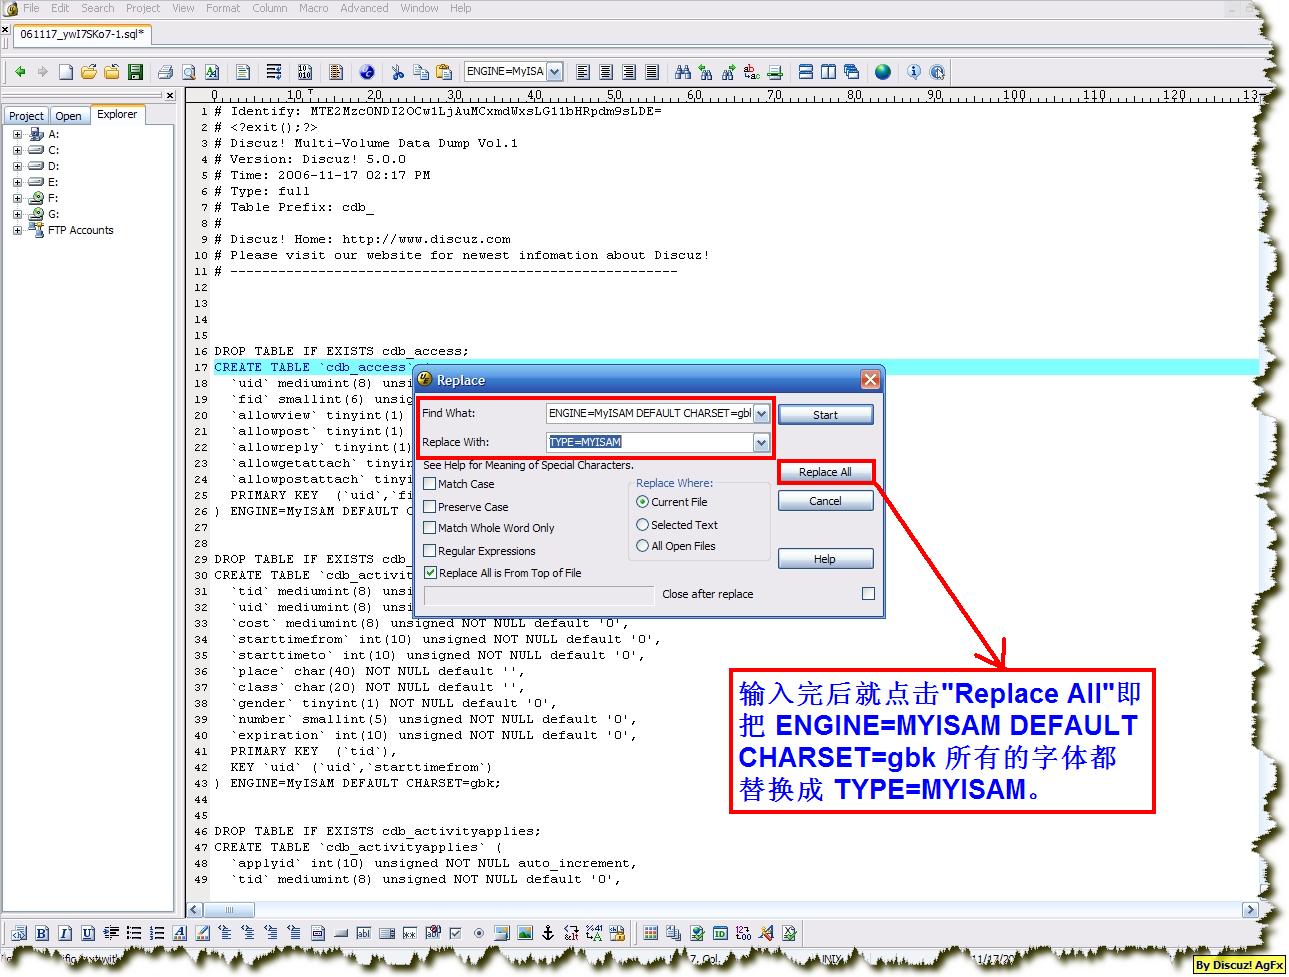Click the ID icon in bottom toolbar
The width and height of the screenshot is (1289, 977).
[720, 934]
